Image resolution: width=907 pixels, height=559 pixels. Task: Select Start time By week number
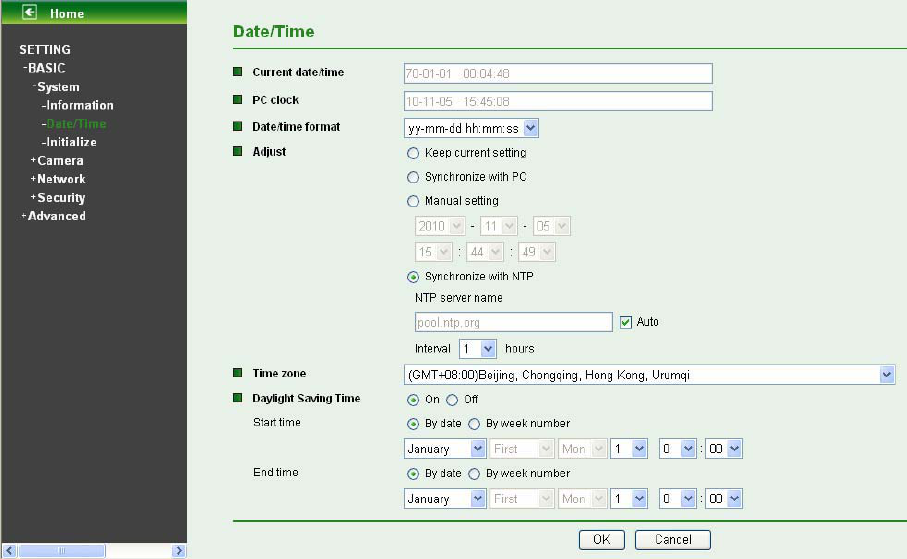pos(474,424)
